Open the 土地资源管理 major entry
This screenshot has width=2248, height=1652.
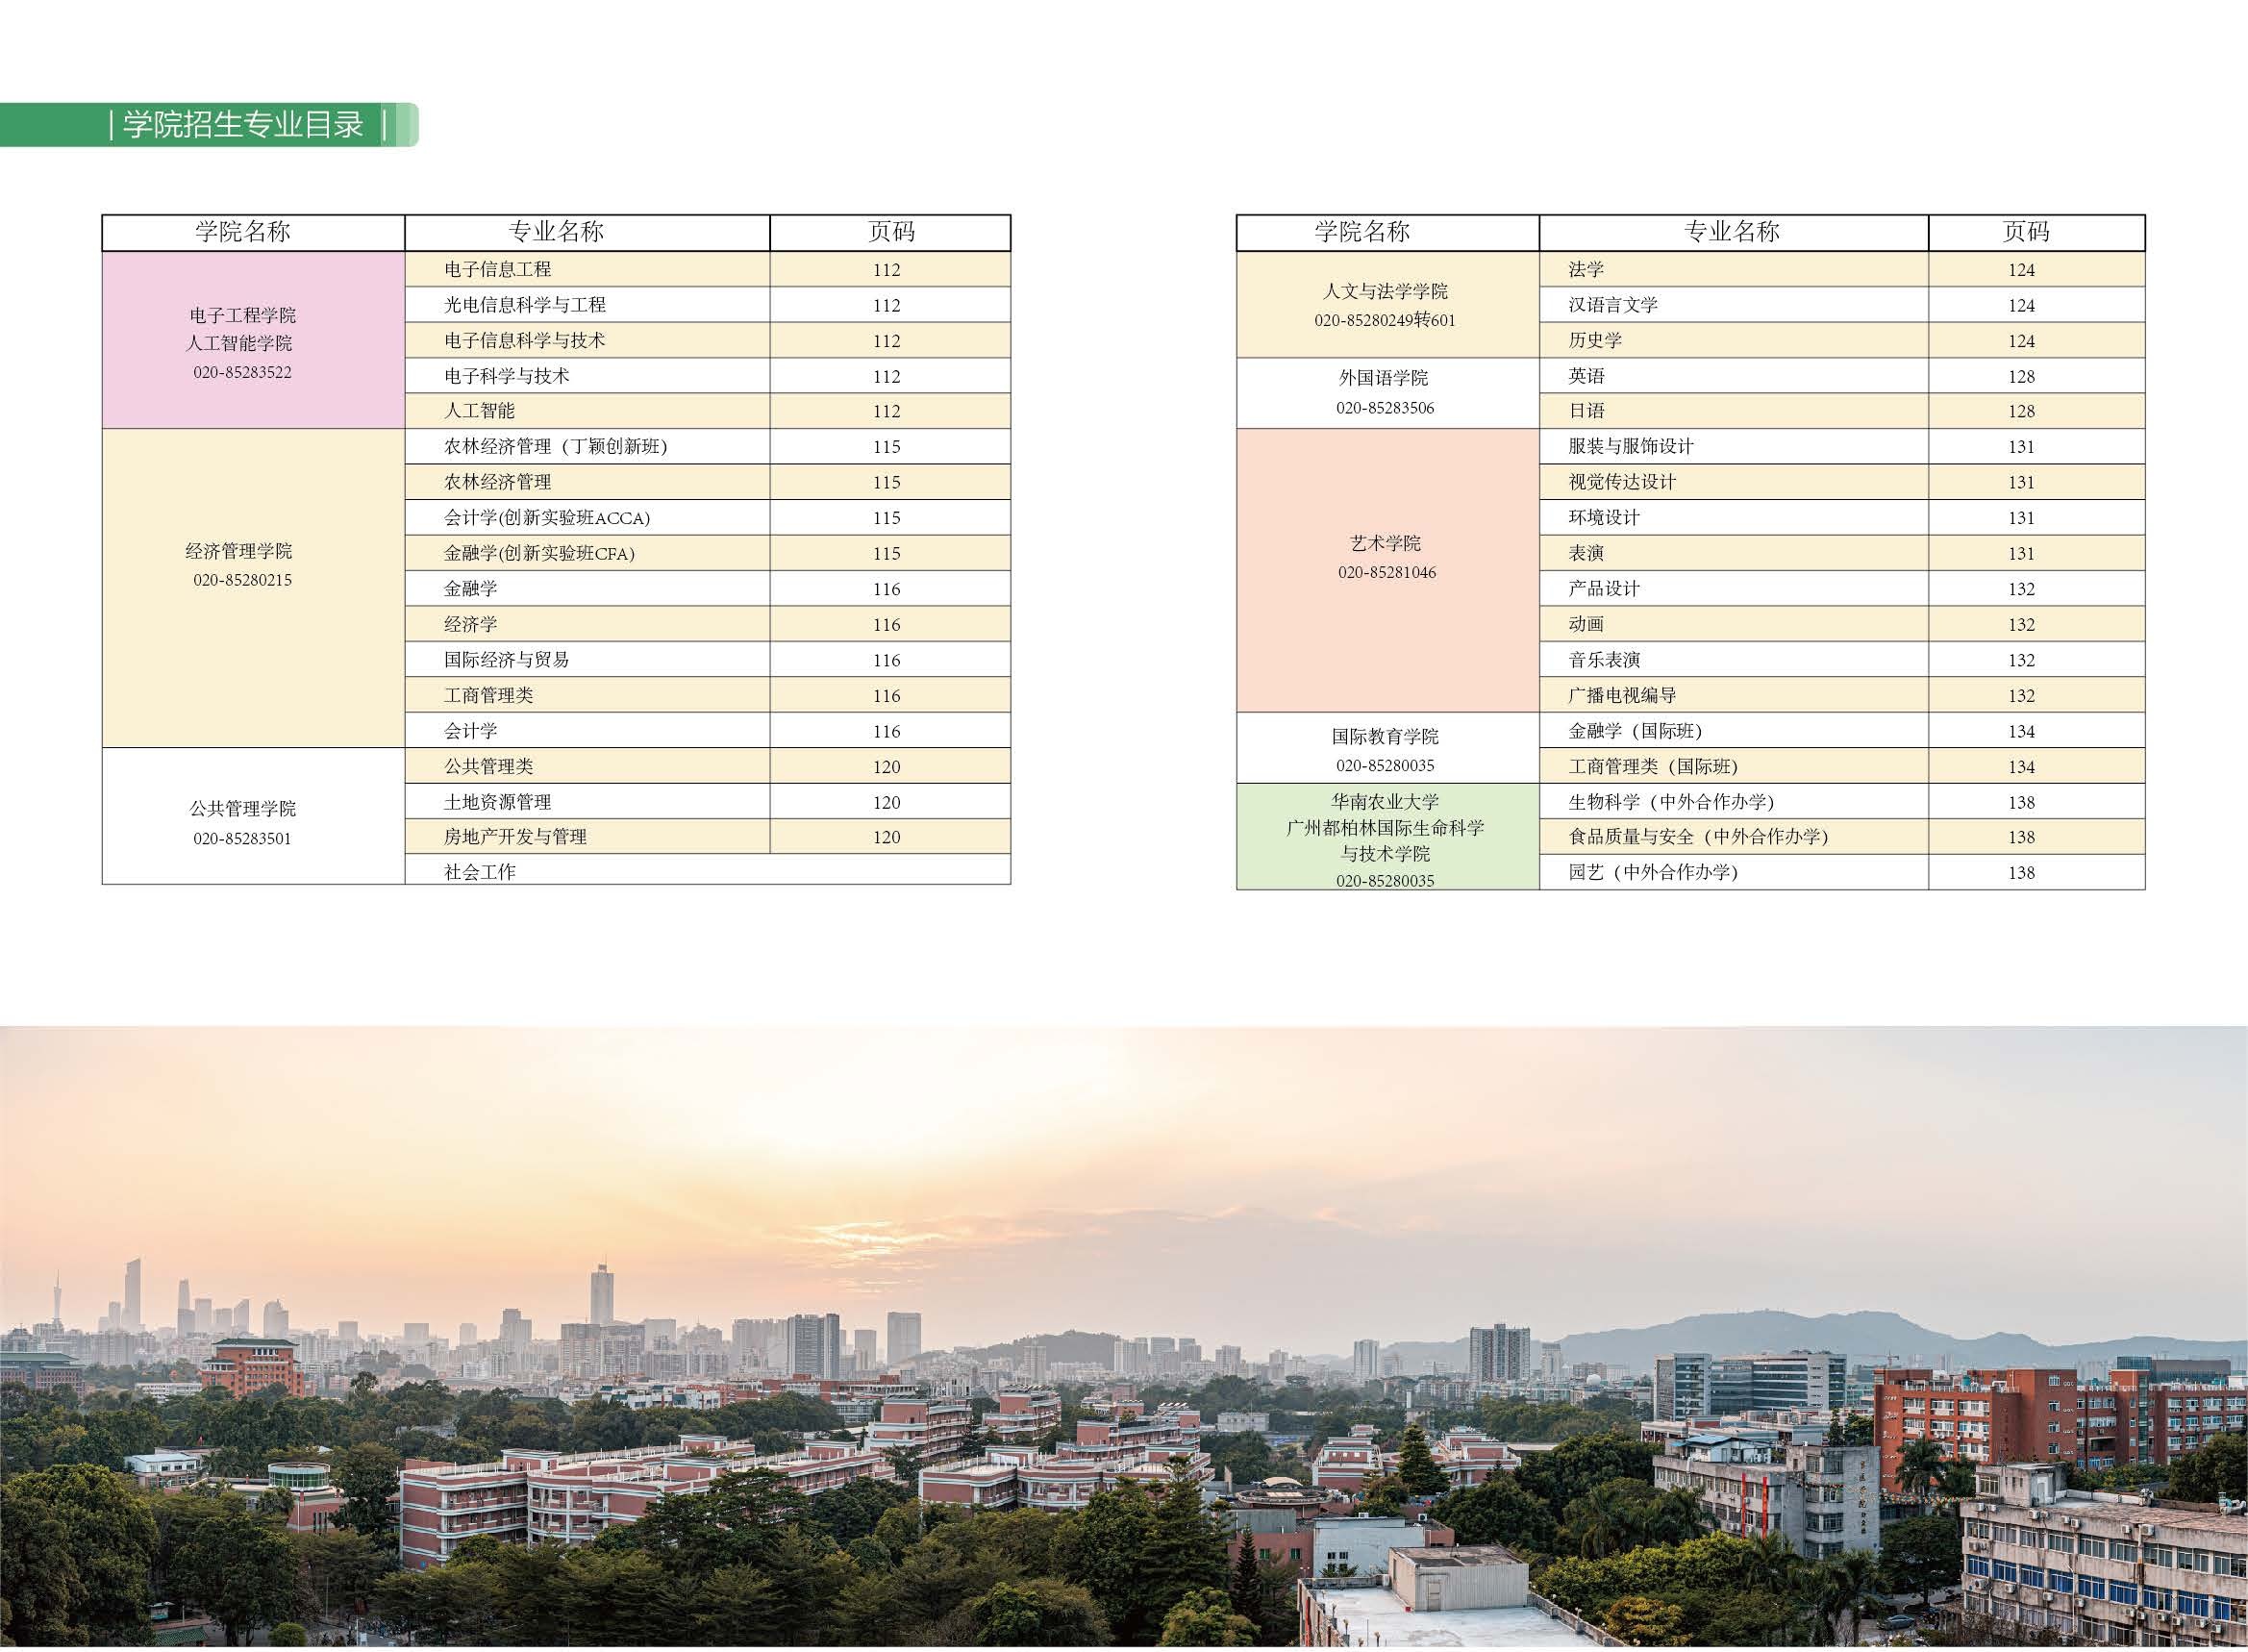click(x=497, y=802)
